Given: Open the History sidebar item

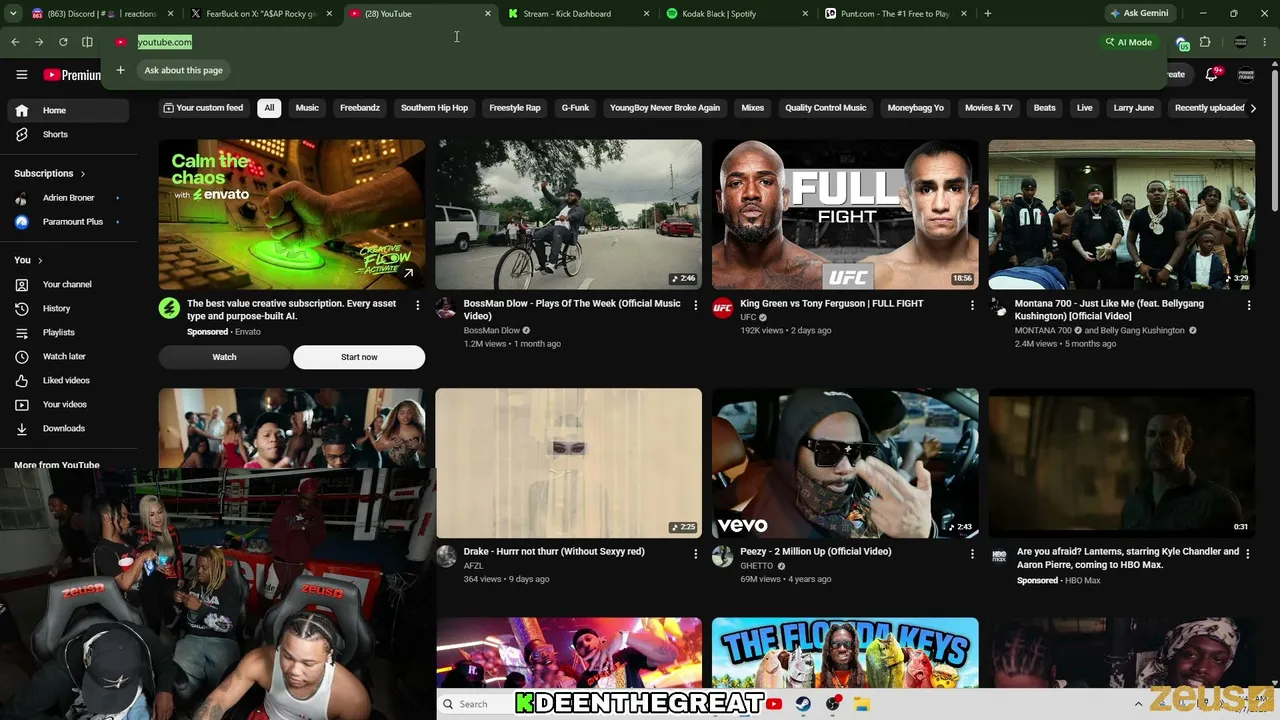Looking at the screenshot, I should [66, 308].
